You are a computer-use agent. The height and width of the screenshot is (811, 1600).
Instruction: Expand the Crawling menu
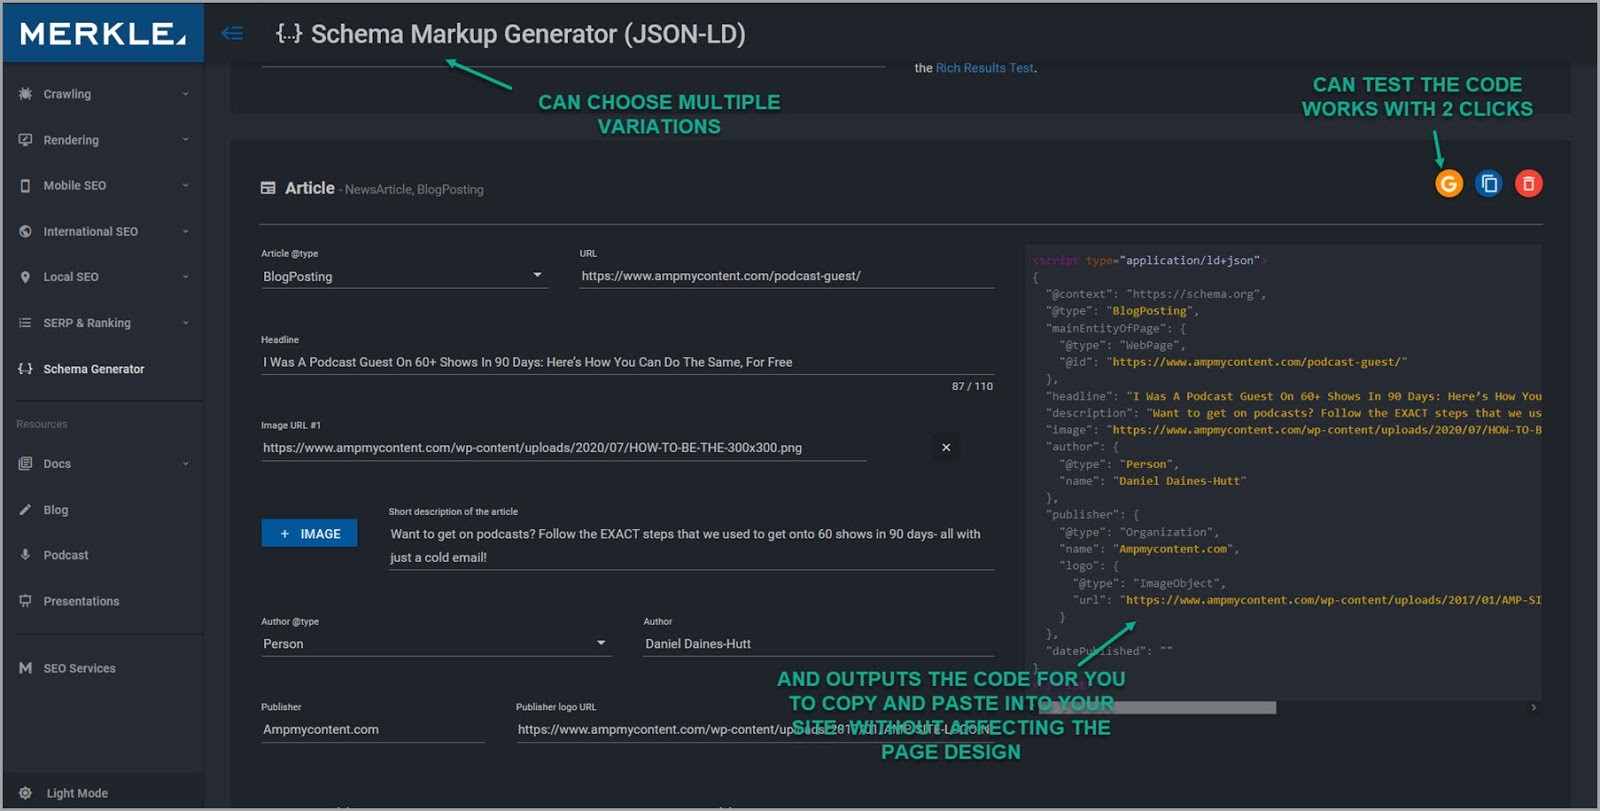[x=102, y=94]
